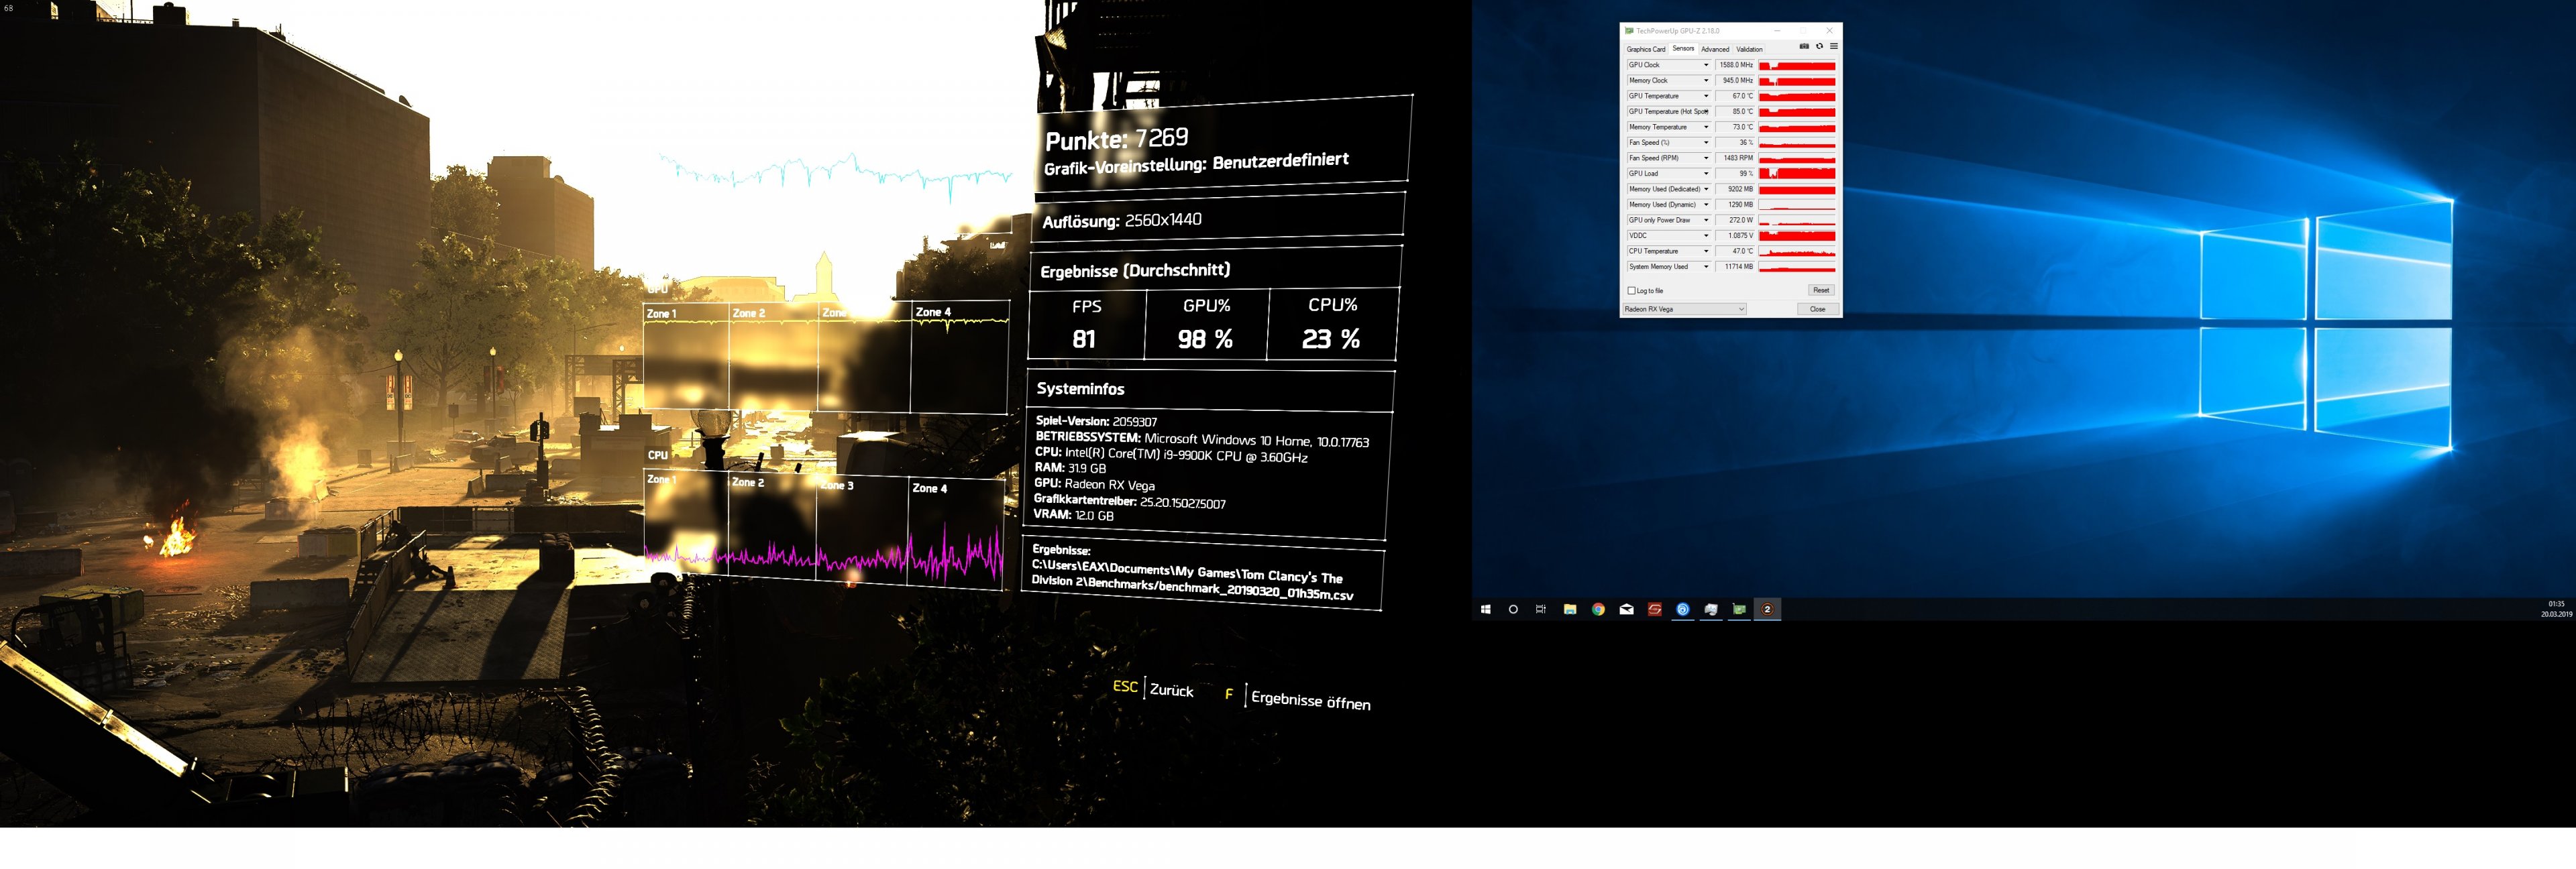Click the red square taskbar app icon
The width and height of the screenshot is (2576, 869).
tap(1655, 609)
